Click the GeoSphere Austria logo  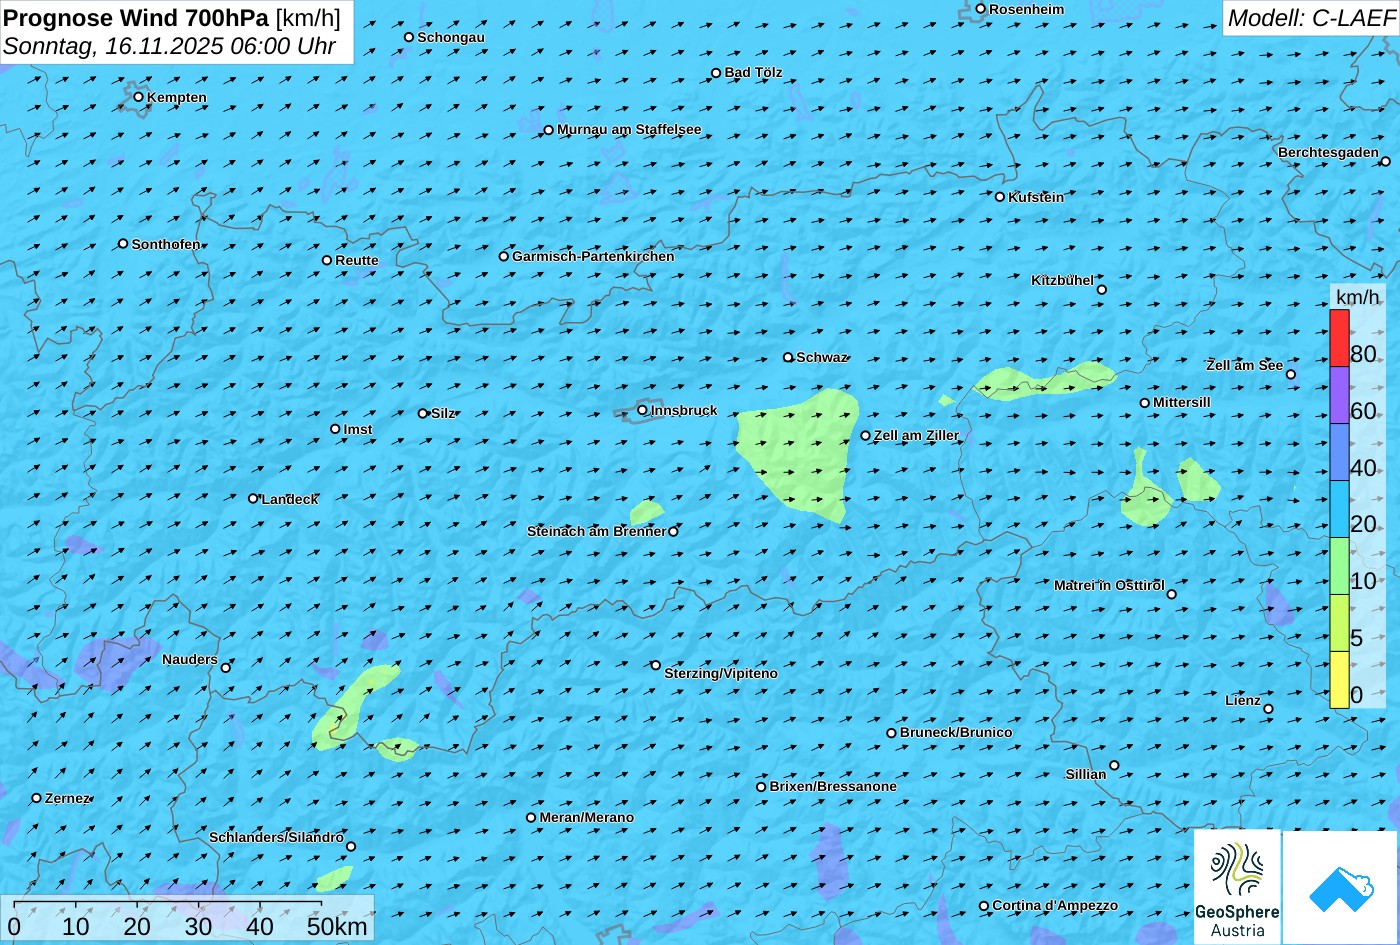(1237, 886)
